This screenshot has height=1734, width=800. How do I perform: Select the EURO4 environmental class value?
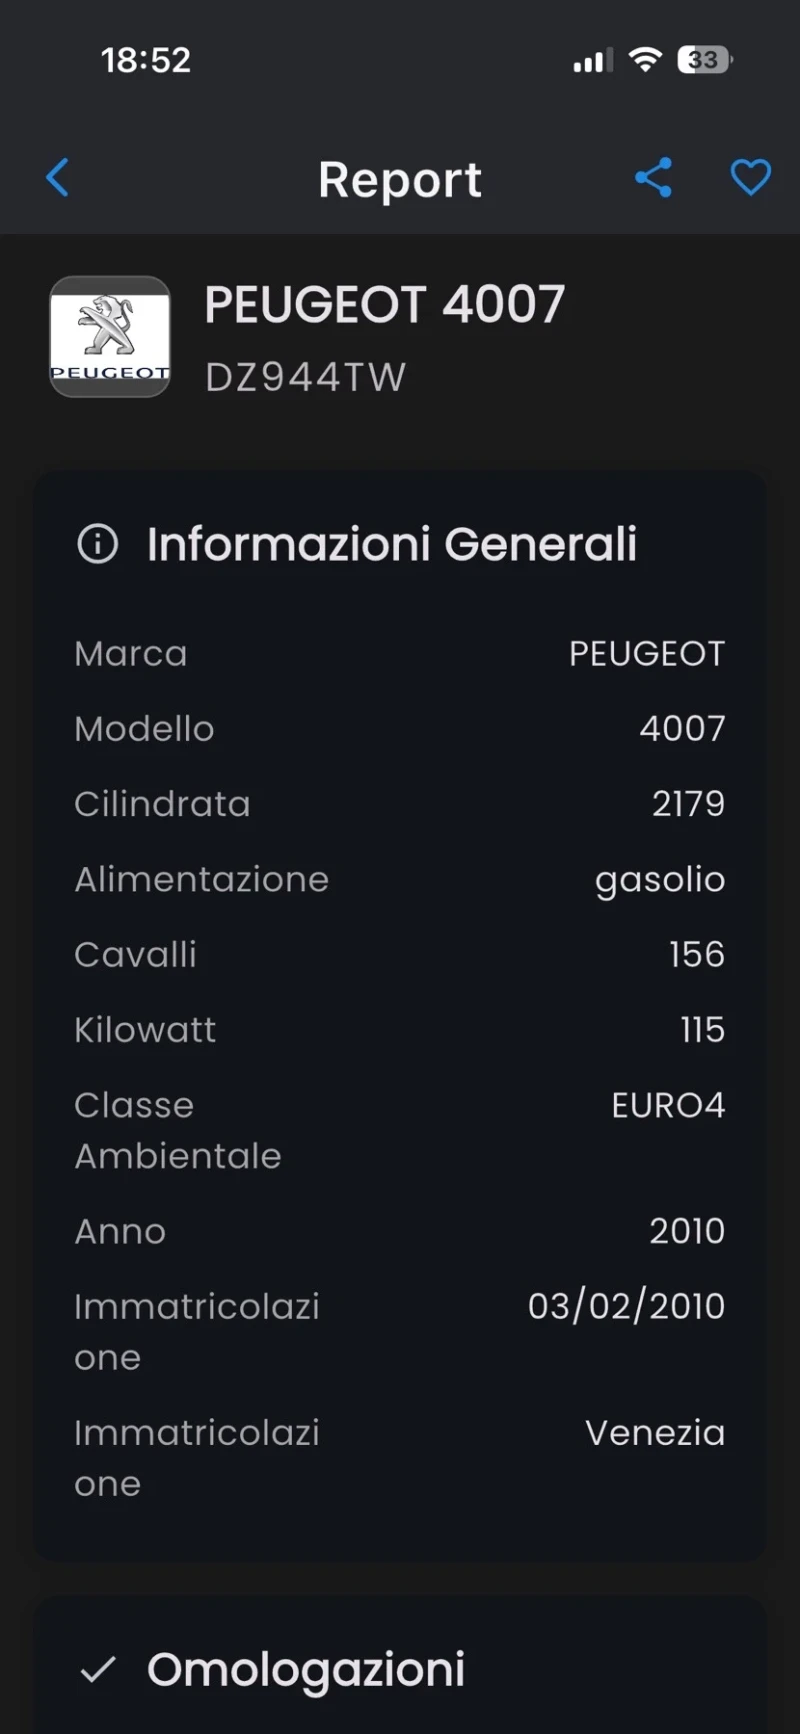click(668, 1105)
